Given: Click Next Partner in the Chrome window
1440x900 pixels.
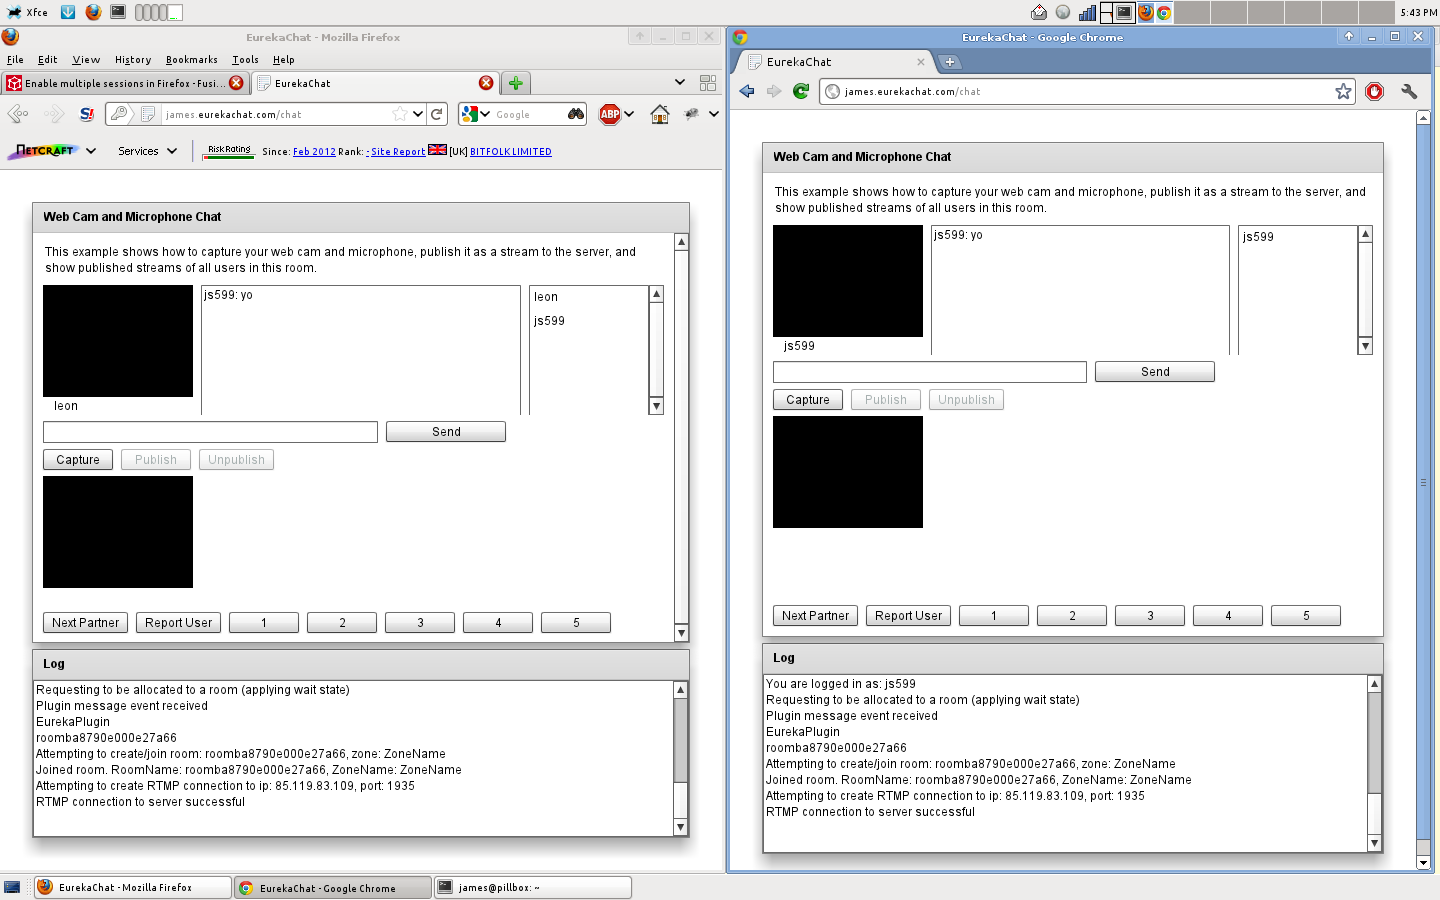Looking at the screenshot, I should pyautogui.click(x=815, y=616).
